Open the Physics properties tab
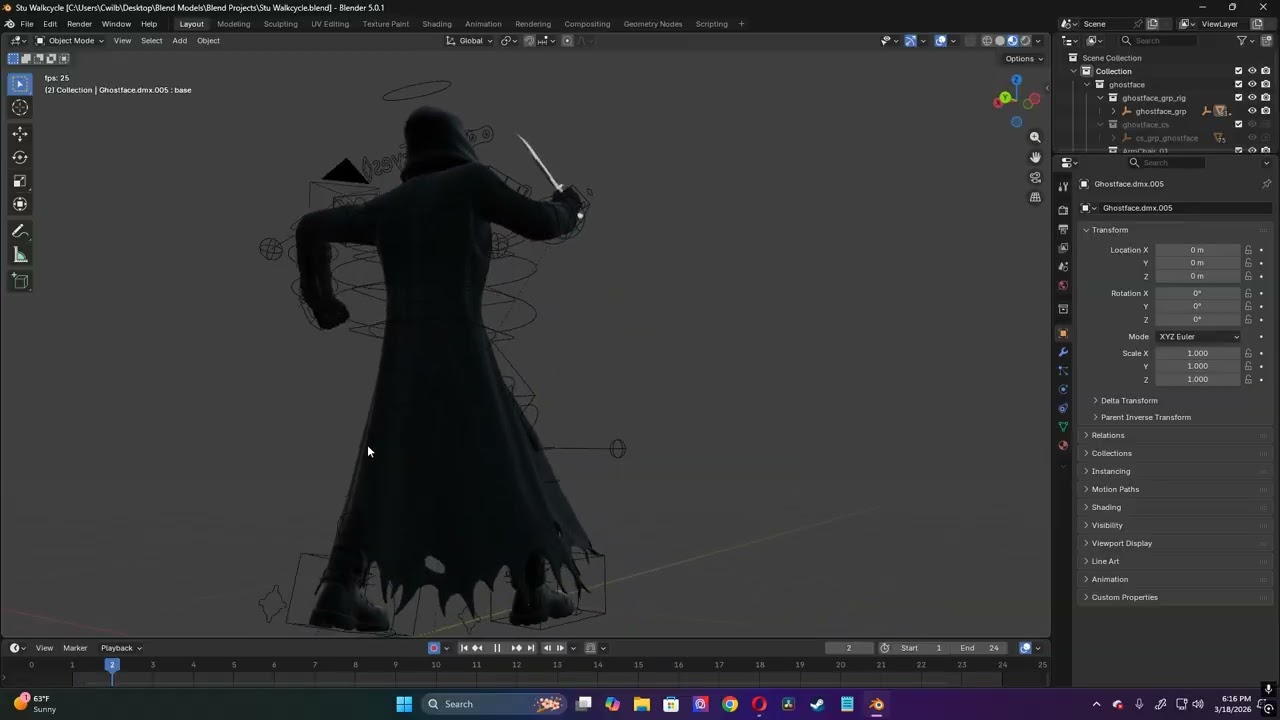 (x=1063, y=389)
